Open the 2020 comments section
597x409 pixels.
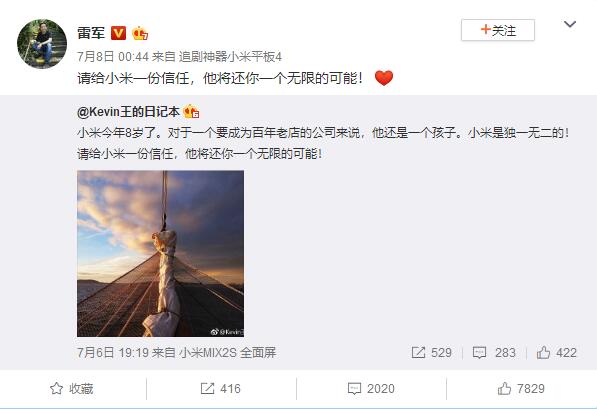[371, 389]
